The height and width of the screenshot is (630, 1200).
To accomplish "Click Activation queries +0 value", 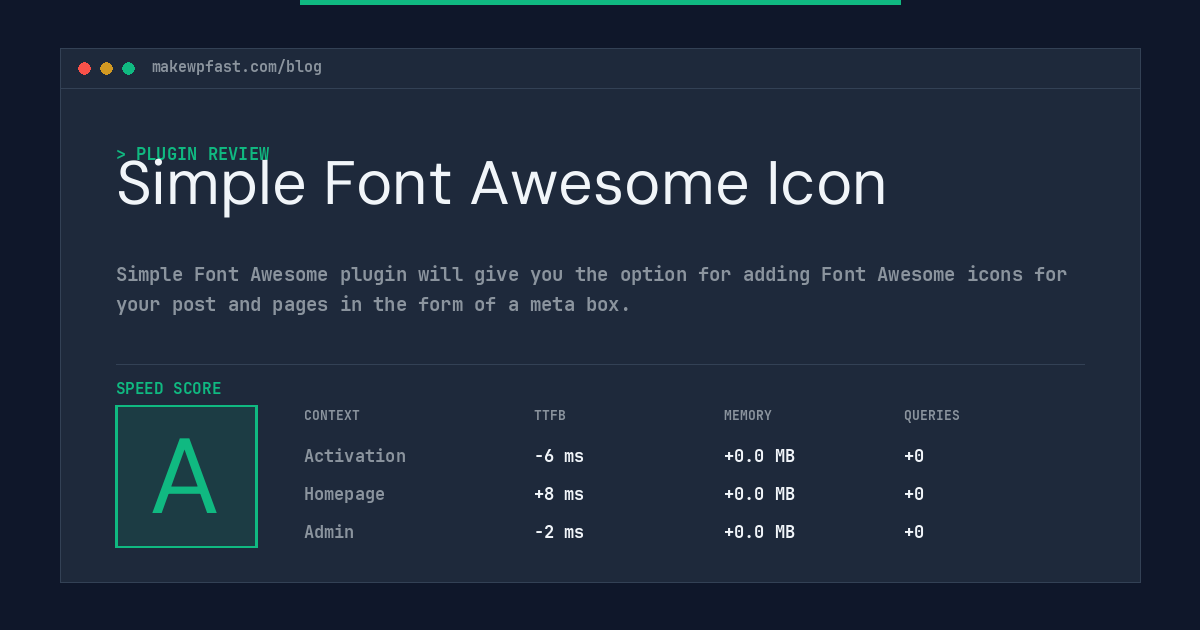I will click(x=914, y=456).
